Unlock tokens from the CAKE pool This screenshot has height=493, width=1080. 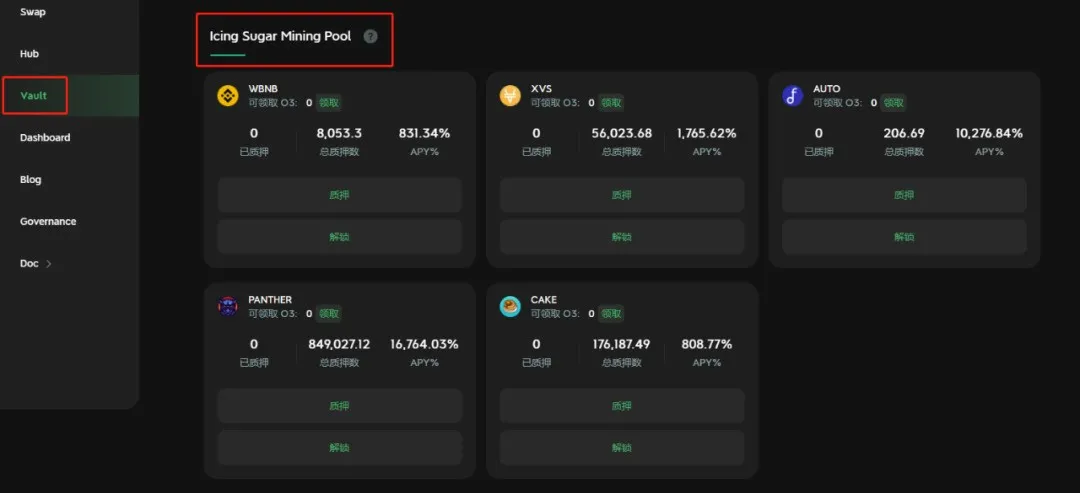pos(621,448)
